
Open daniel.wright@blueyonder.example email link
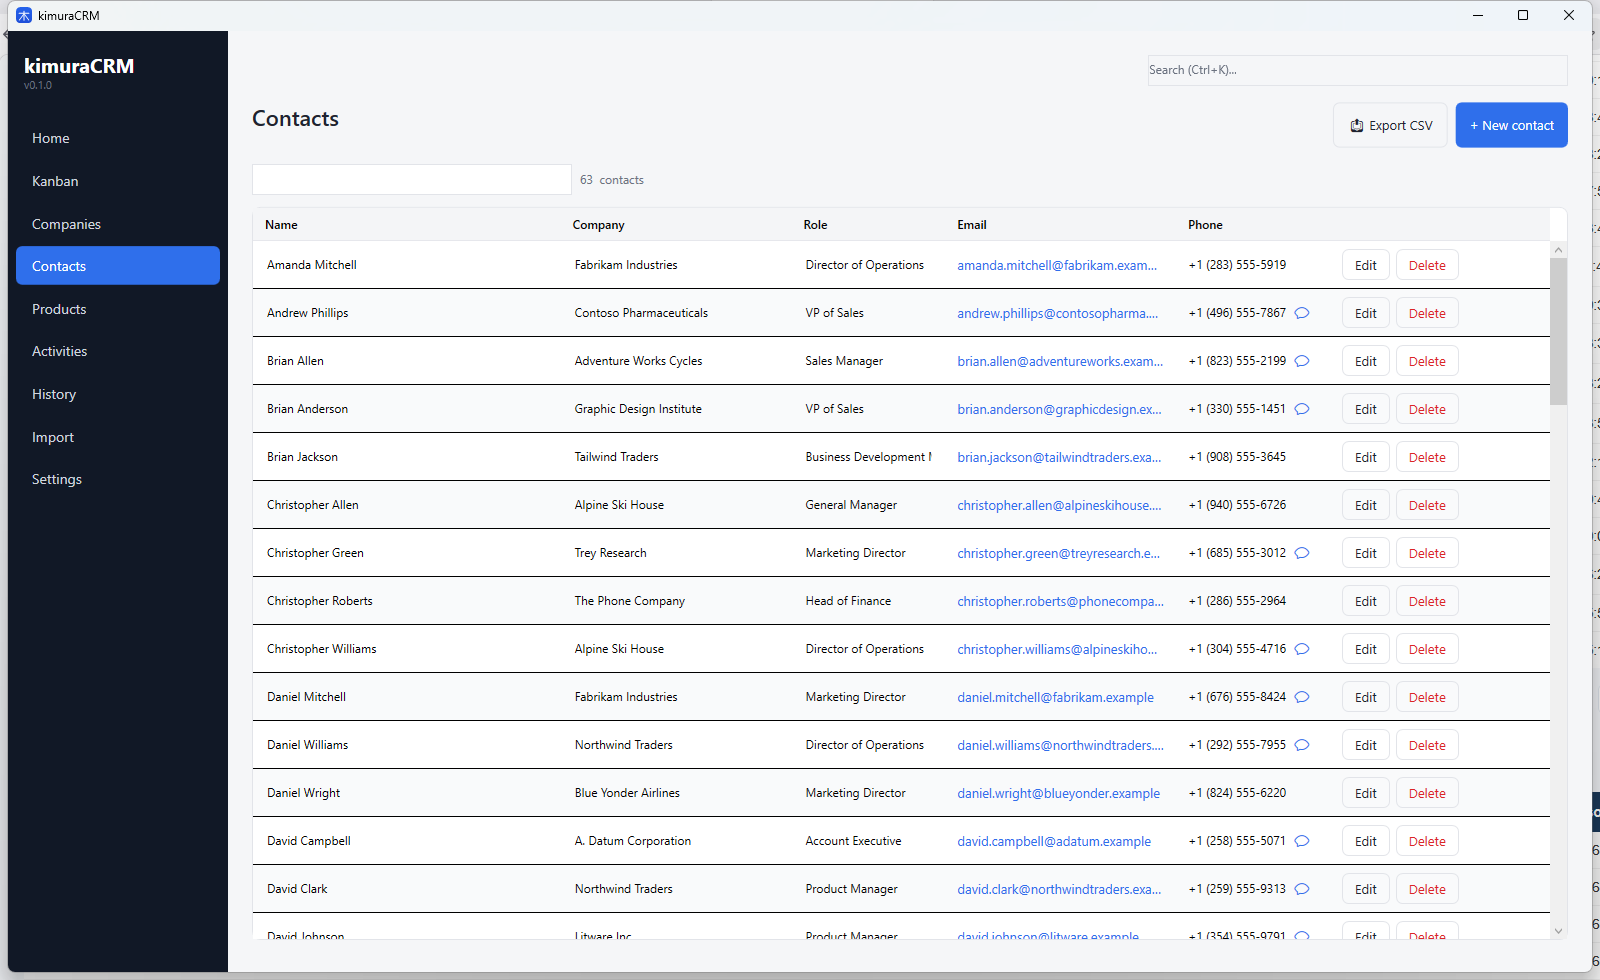pyautogui.click(x=1058, y=792)
